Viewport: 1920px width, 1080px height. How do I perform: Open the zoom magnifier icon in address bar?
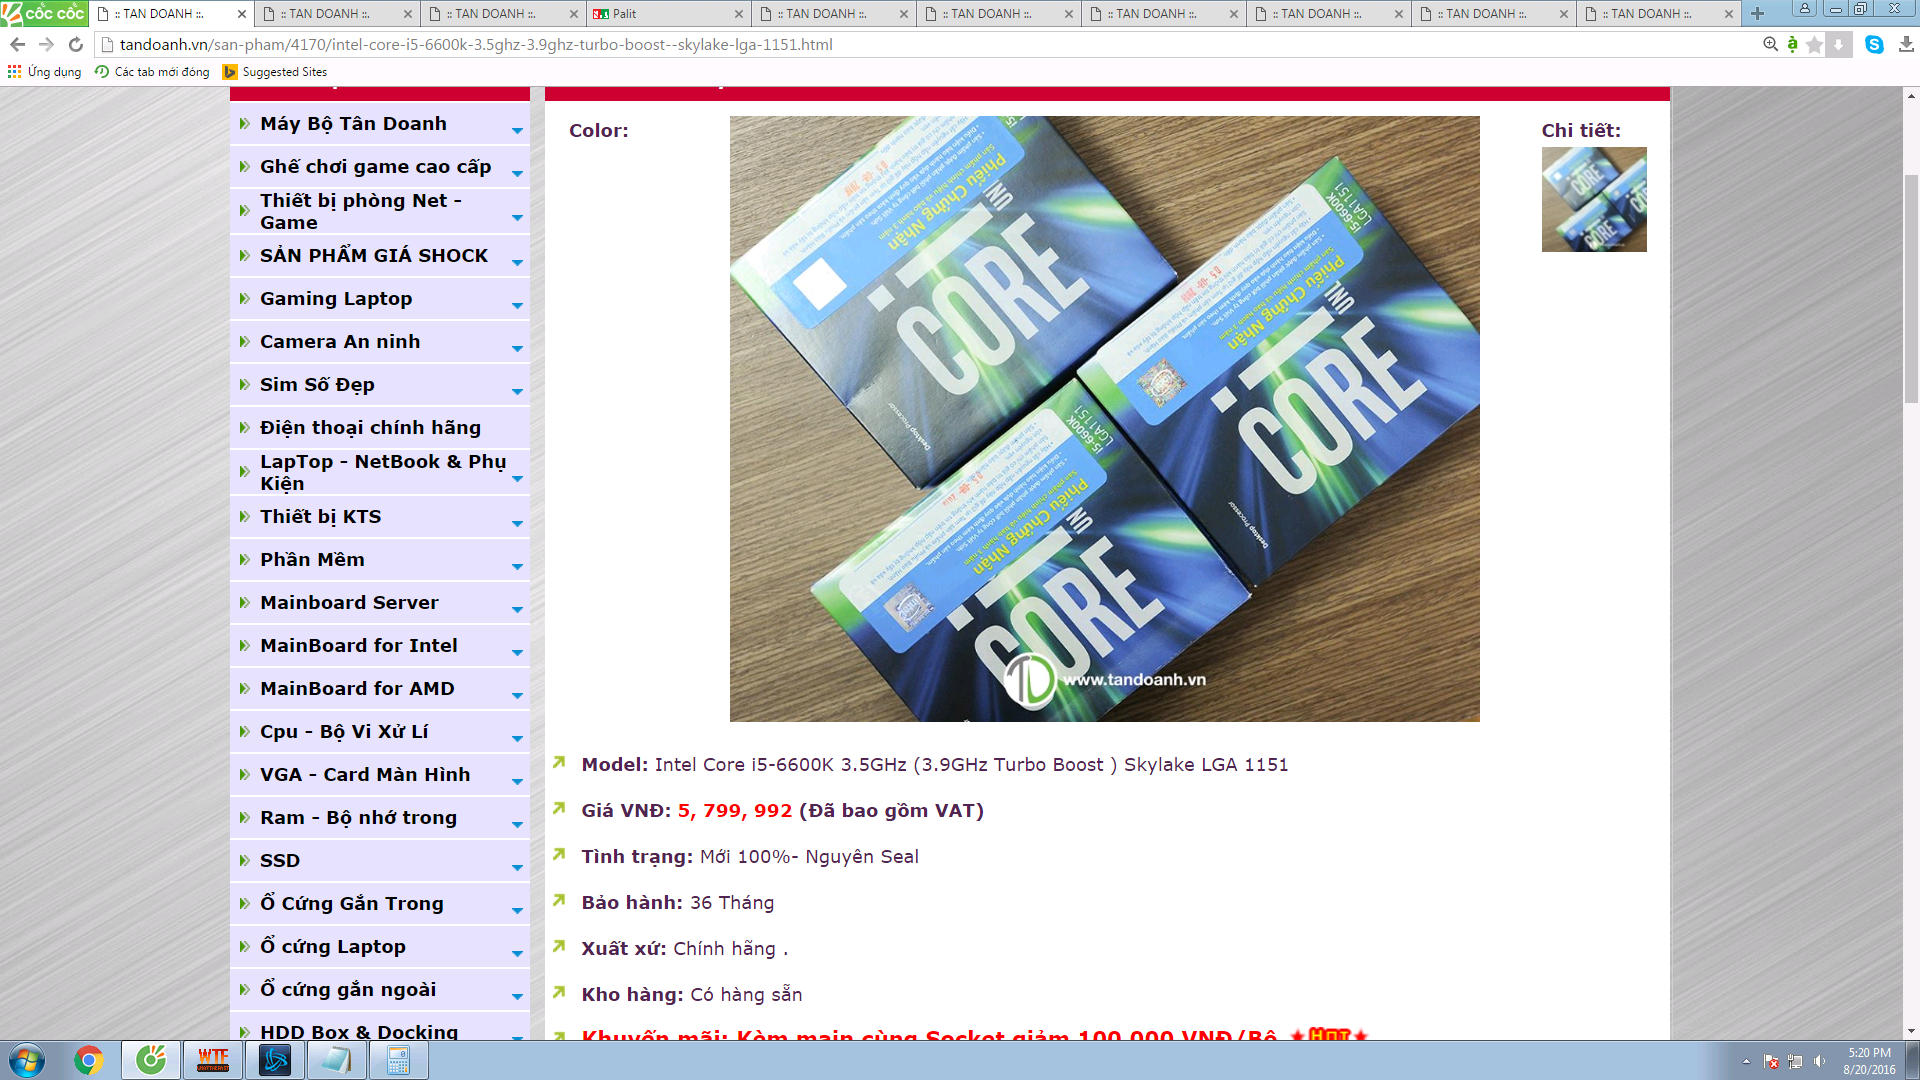pos(1770,45)
